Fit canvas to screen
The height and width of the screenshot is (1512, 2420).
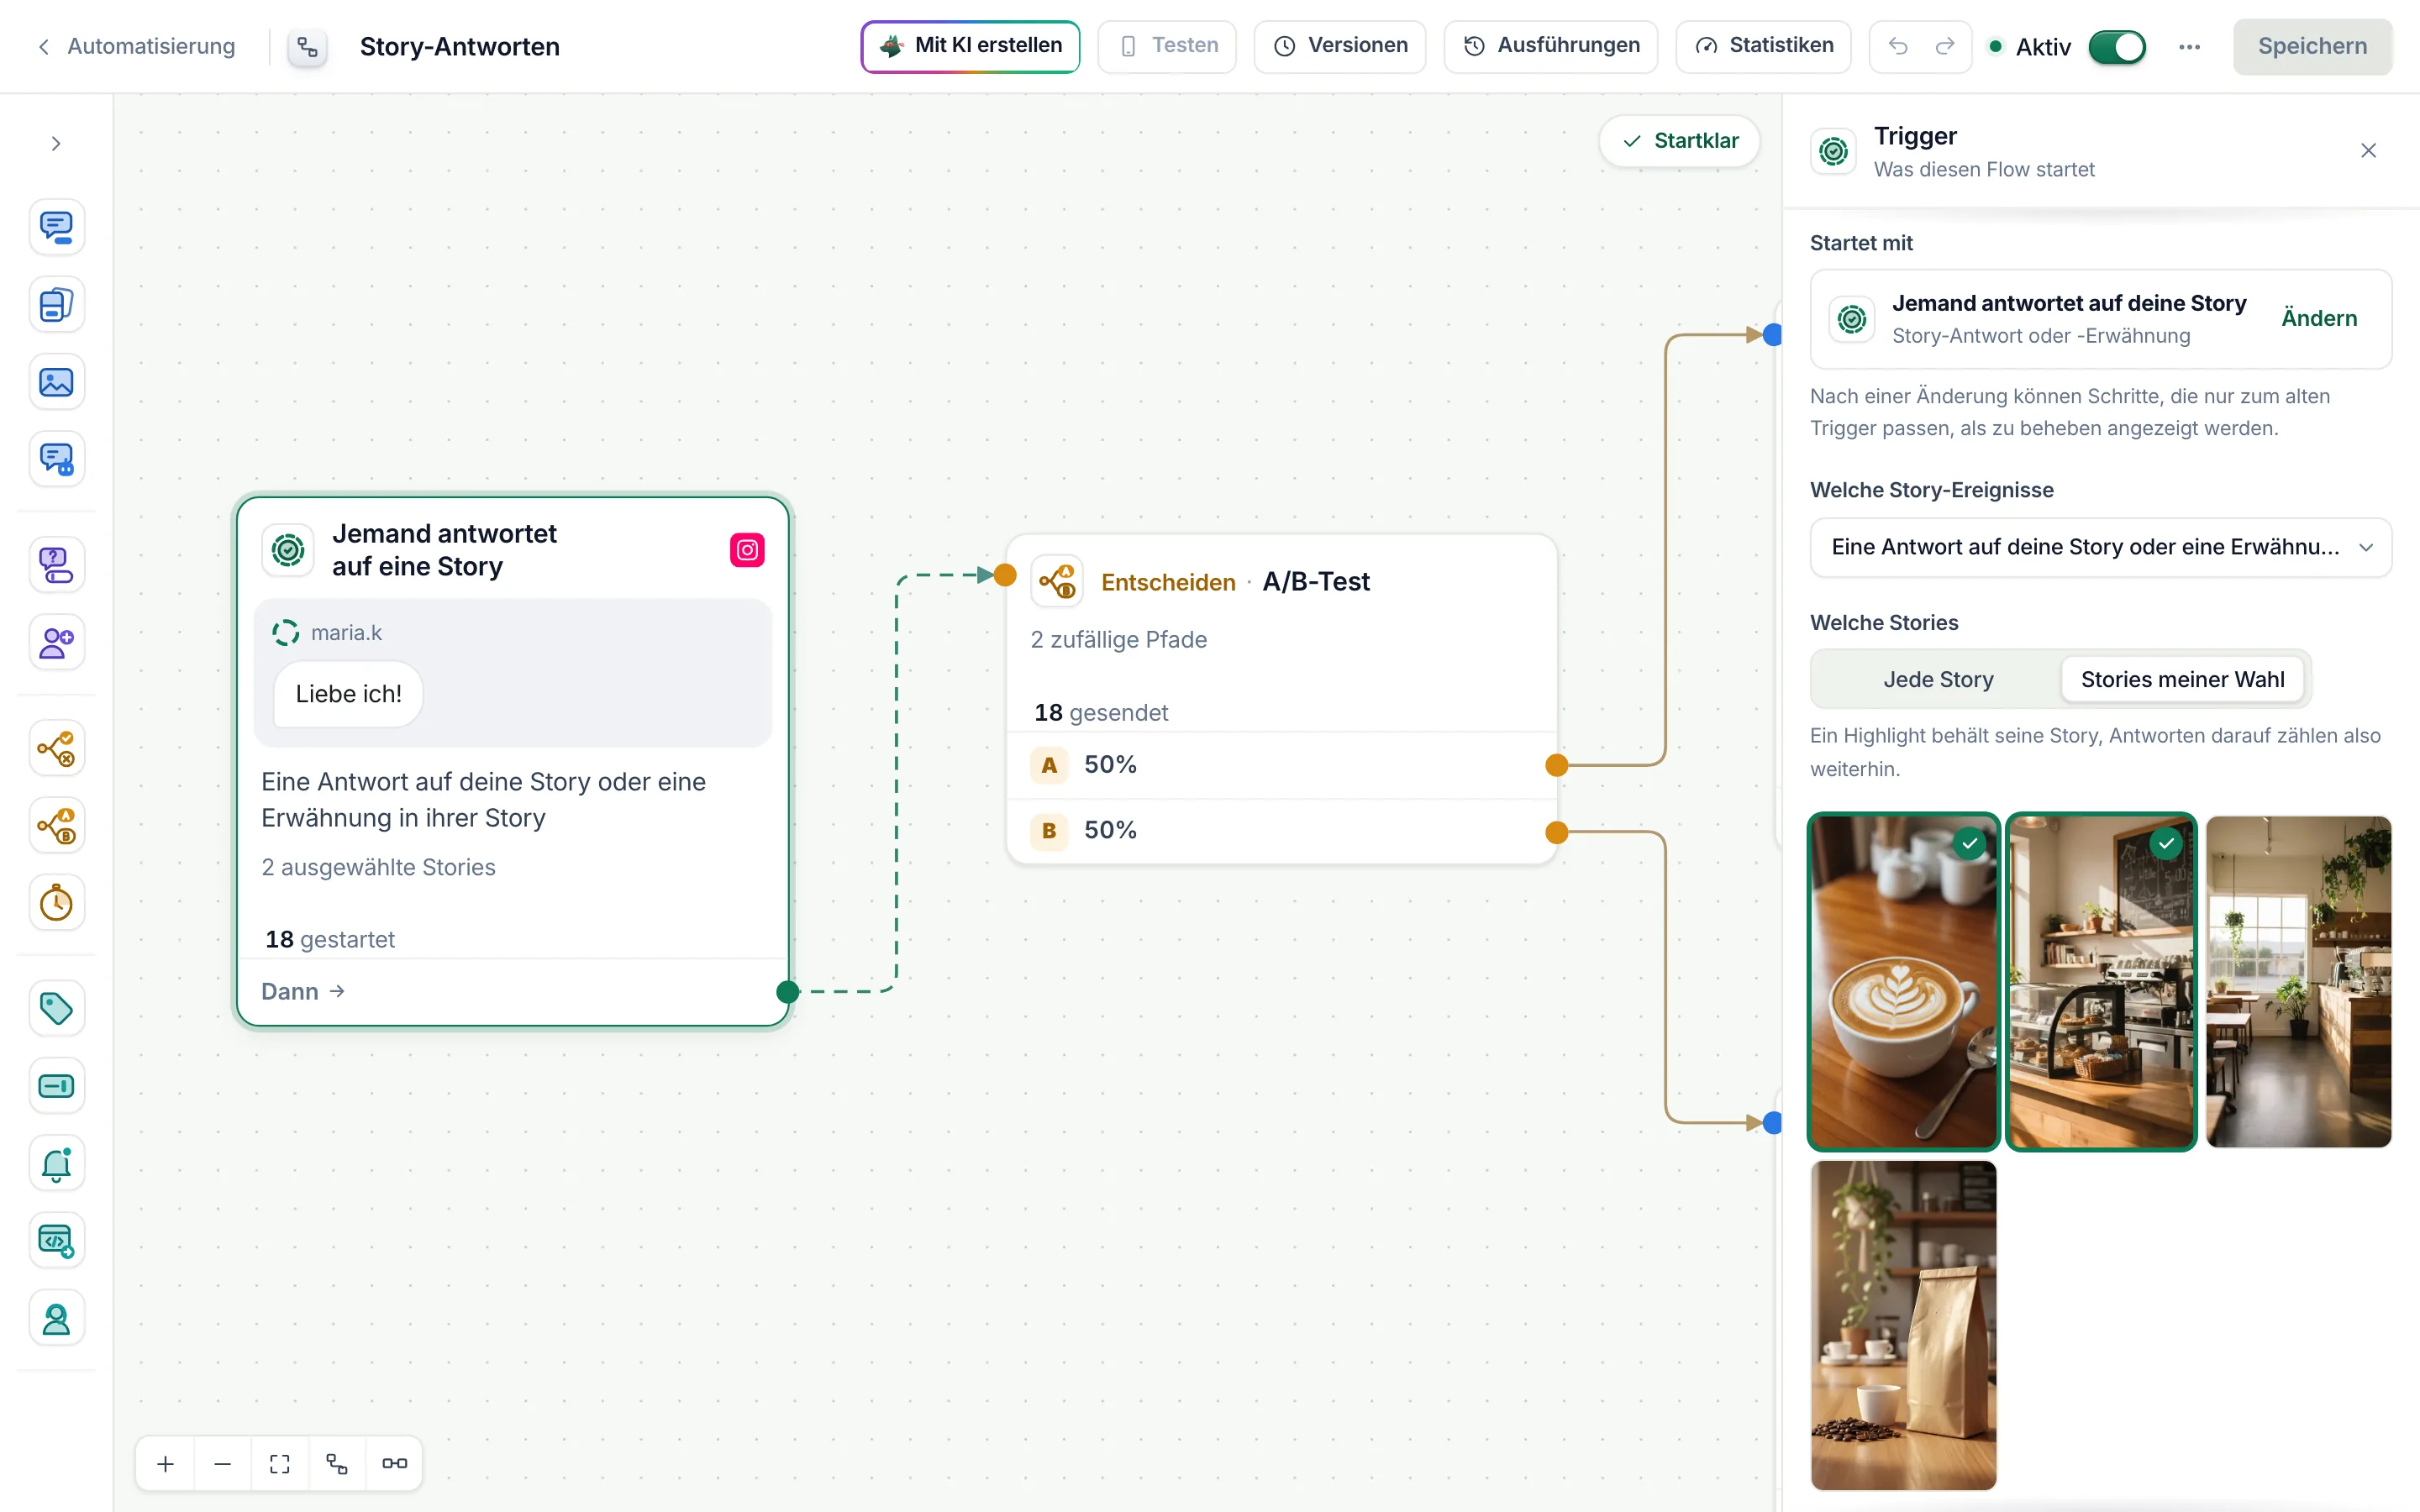coord(280,1464)
